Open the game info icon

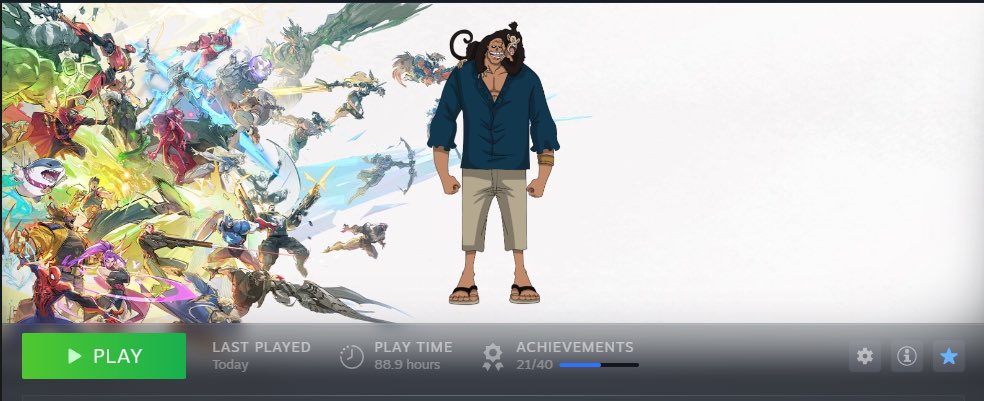pyautogui.click(x=907, y=356)
